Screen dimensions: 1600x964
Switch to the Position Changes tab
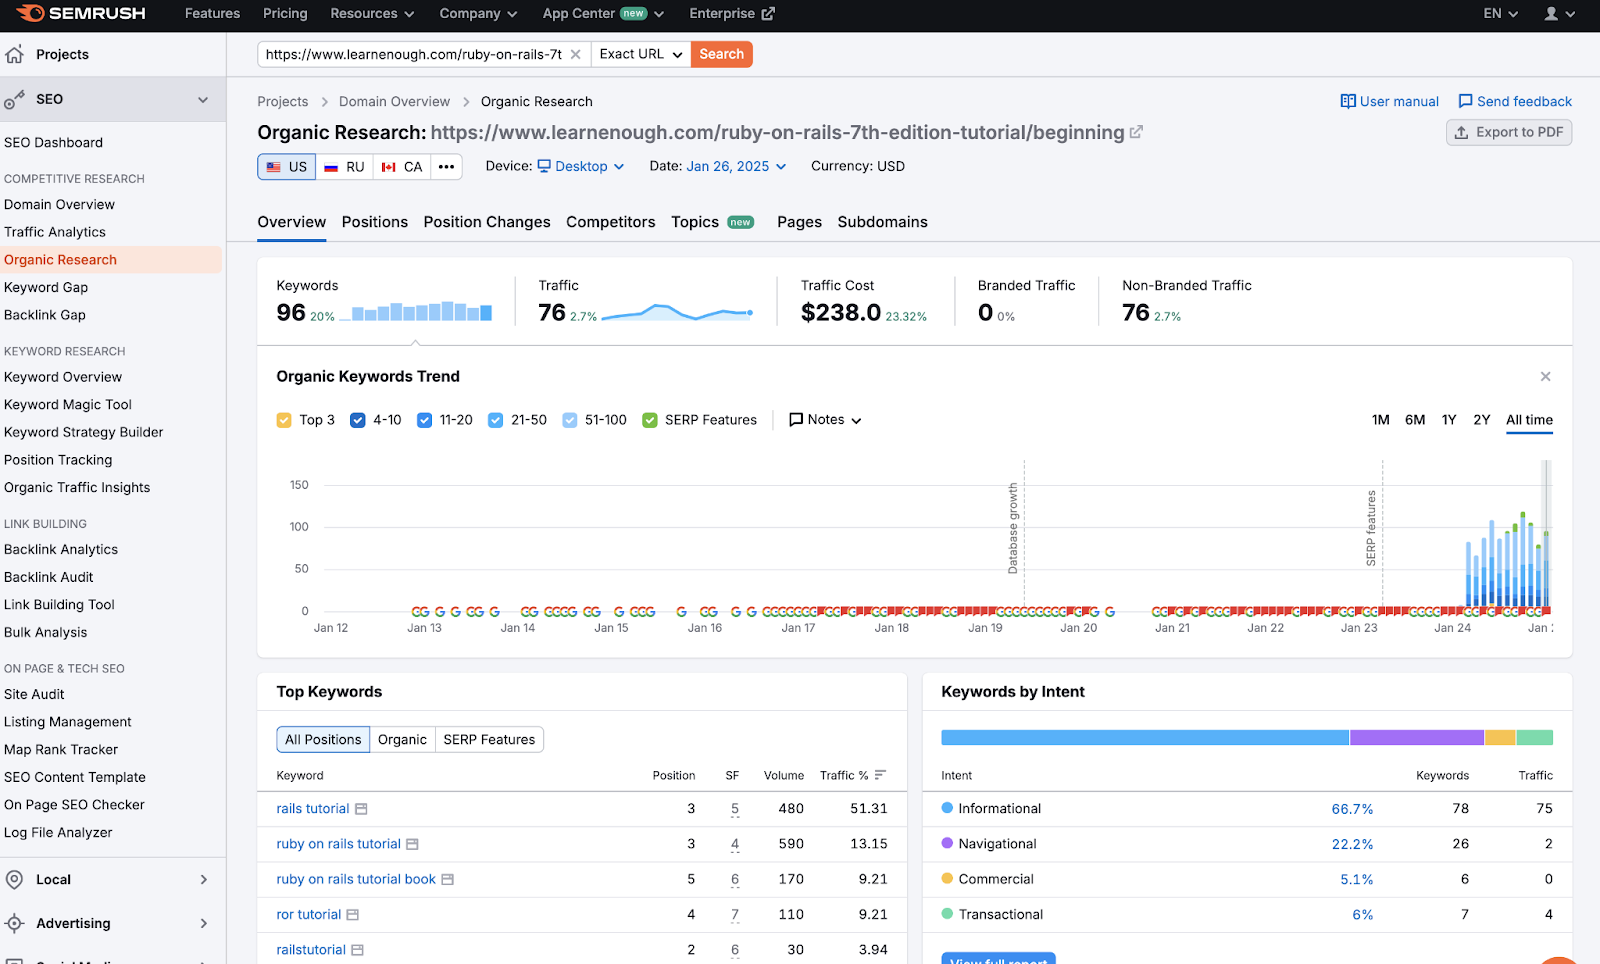click(x=487, y=222)
